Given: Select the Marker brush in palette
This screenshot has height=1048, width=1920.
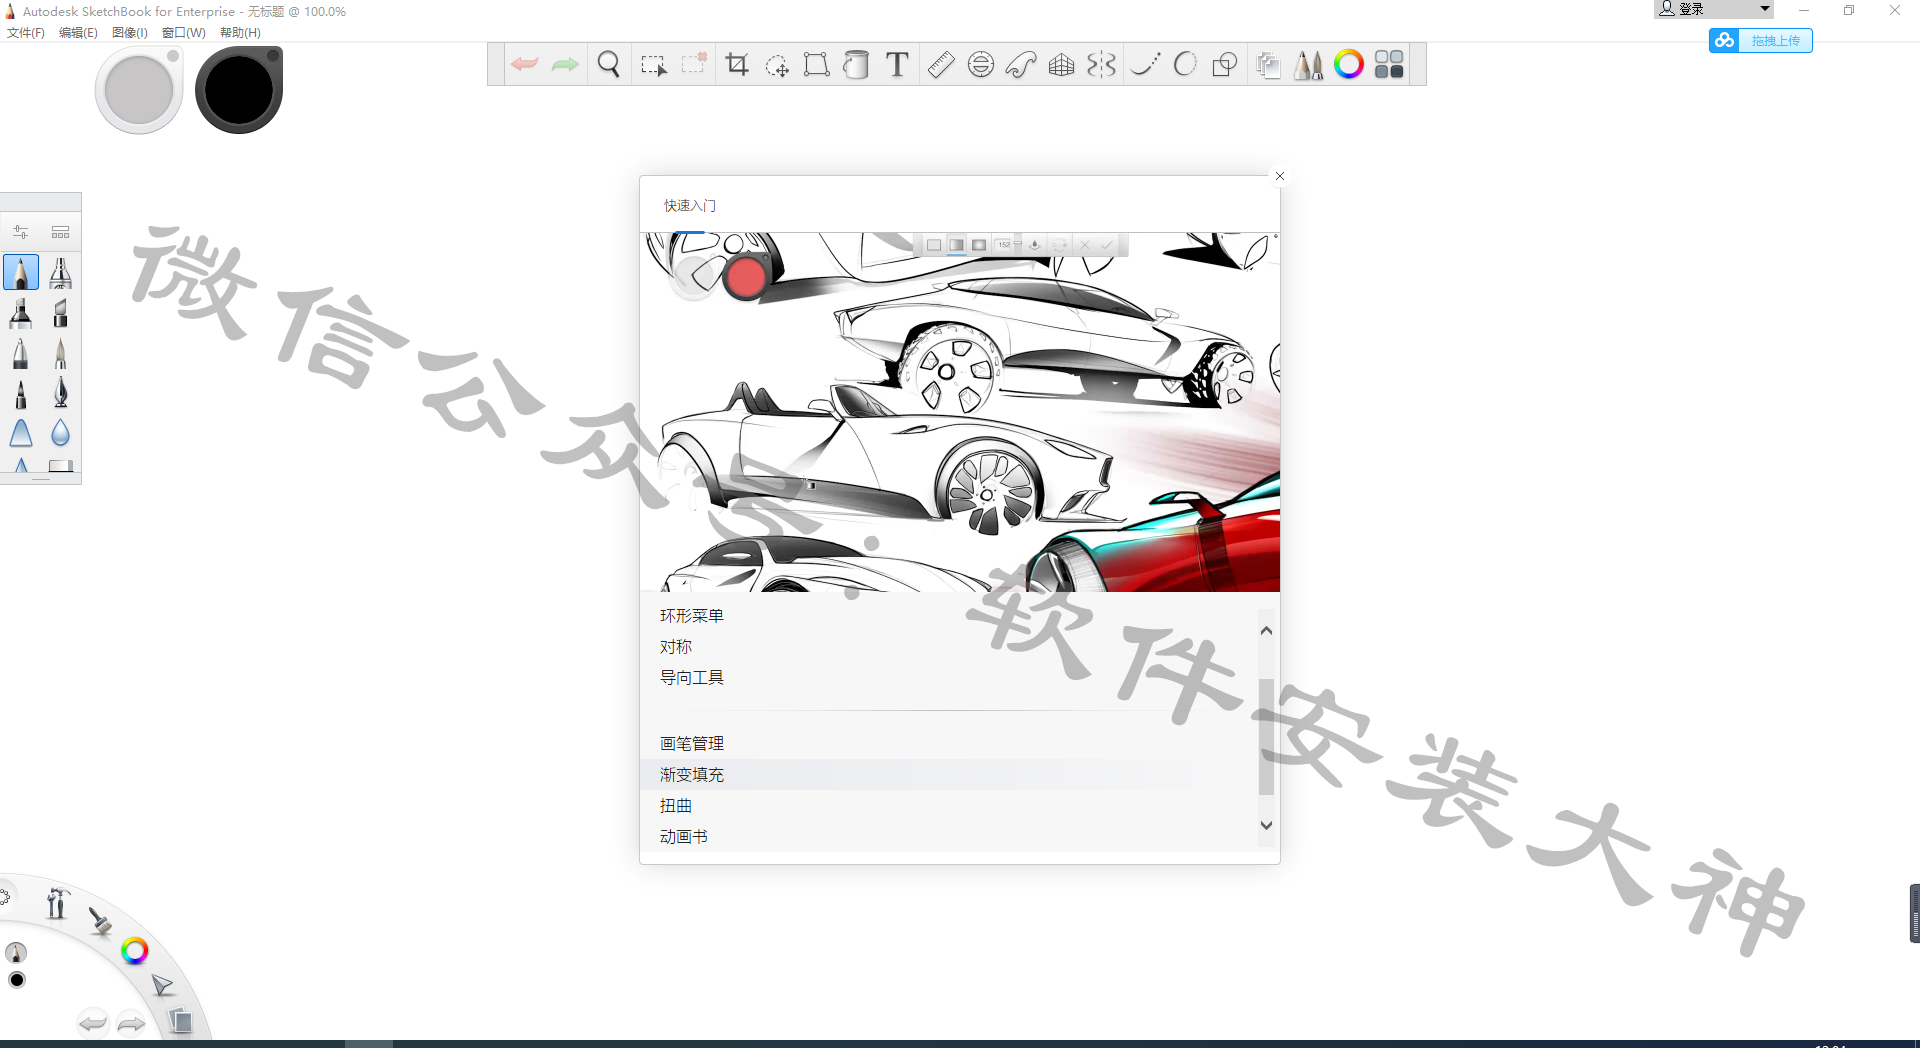Looking at the screenshot, I should click(x=21, y=313).
